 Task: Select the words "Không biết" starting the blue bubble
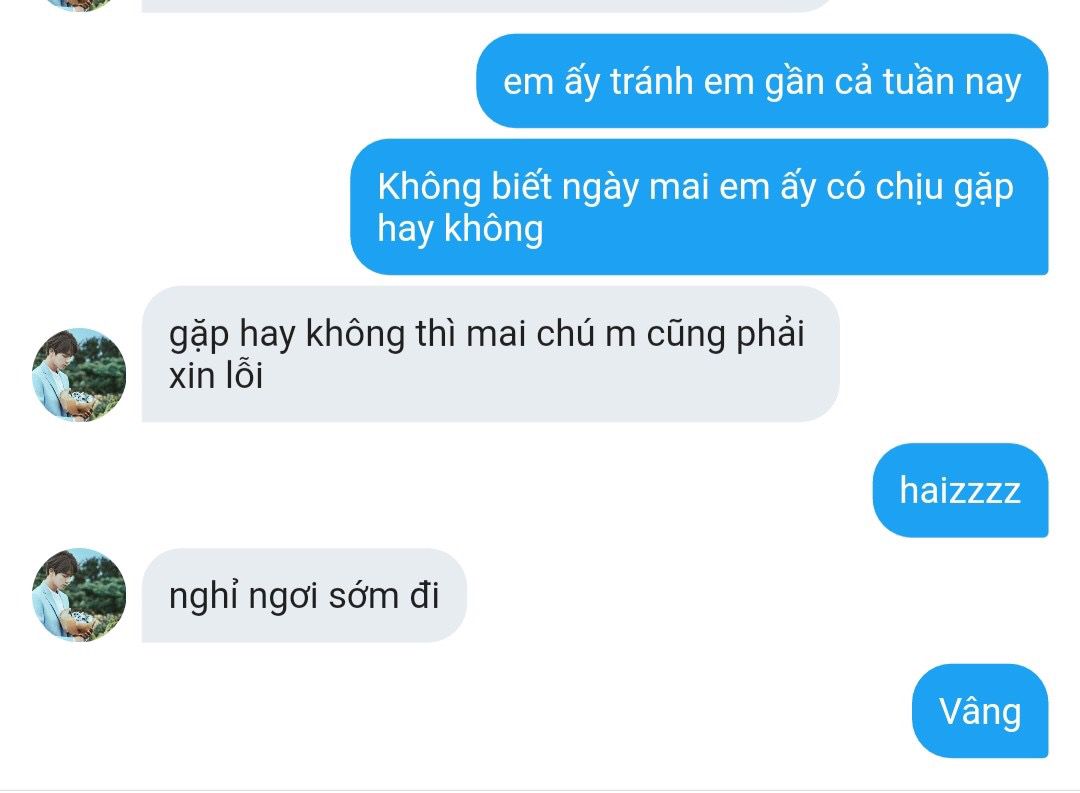pos(464,187)
